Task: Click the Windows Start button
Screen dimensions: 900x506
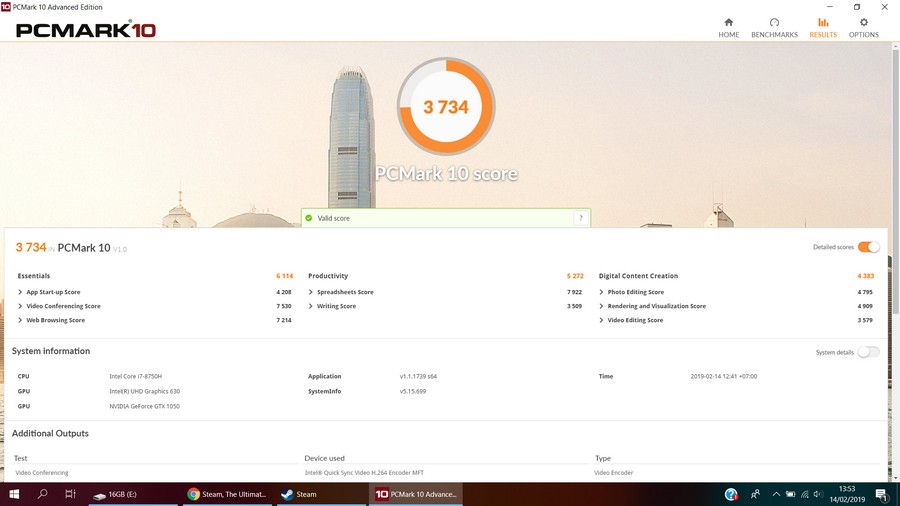Action: click(15, 494)
